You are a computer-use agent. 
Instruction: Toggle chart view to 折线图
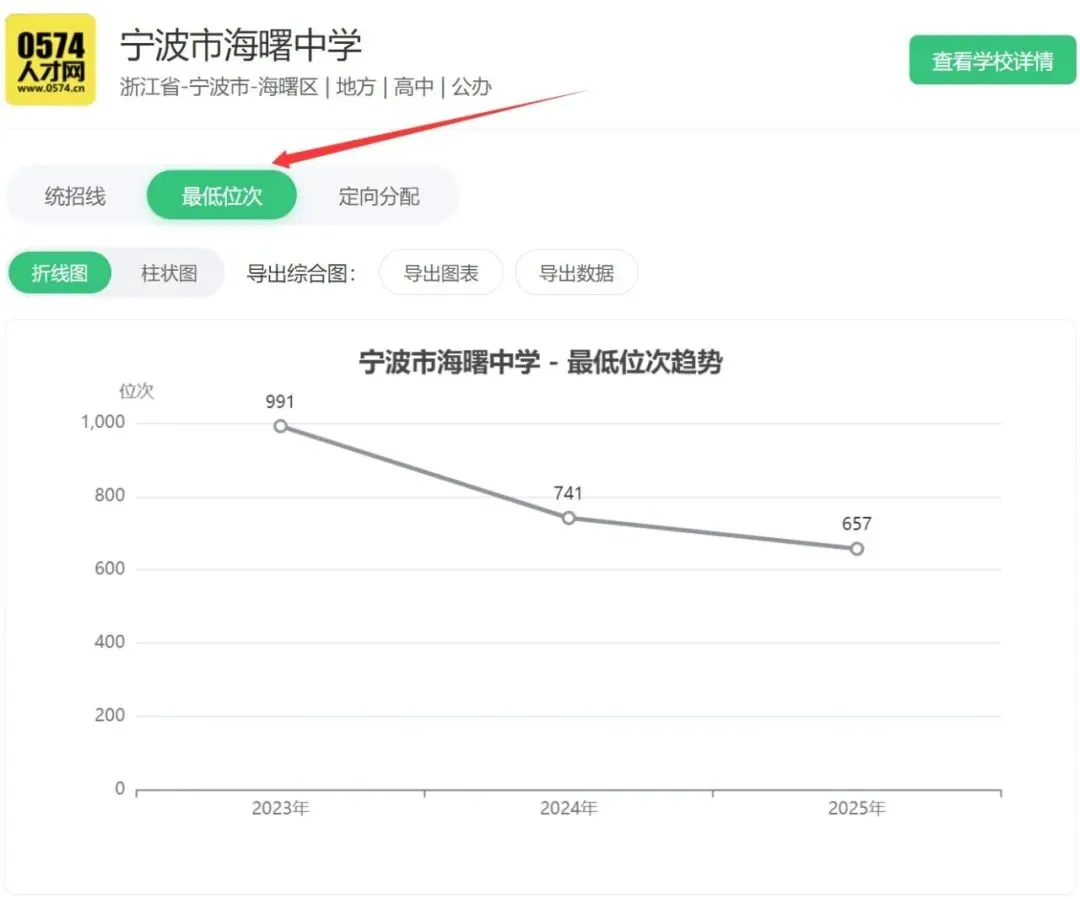[60, 273]
